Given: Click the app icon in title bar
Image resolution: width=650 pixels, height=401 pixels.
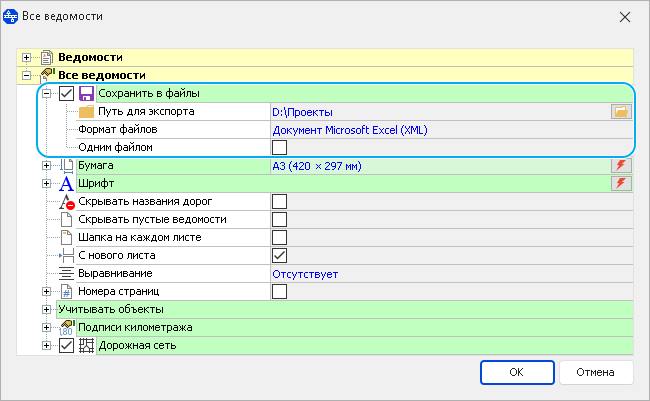Looking at the screenshot, I should point(10,17).
